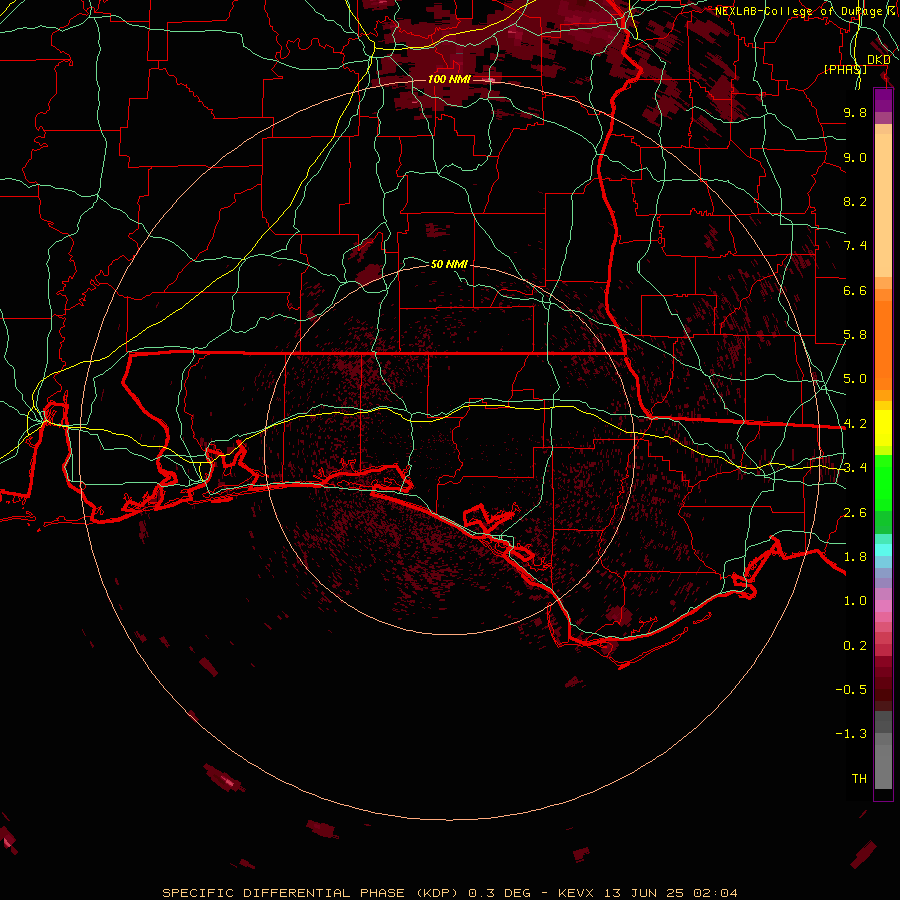Viewport: 900px width, 900px height.
Task: Click the "100 NMI" range ring label
Action: pos(449,79)
